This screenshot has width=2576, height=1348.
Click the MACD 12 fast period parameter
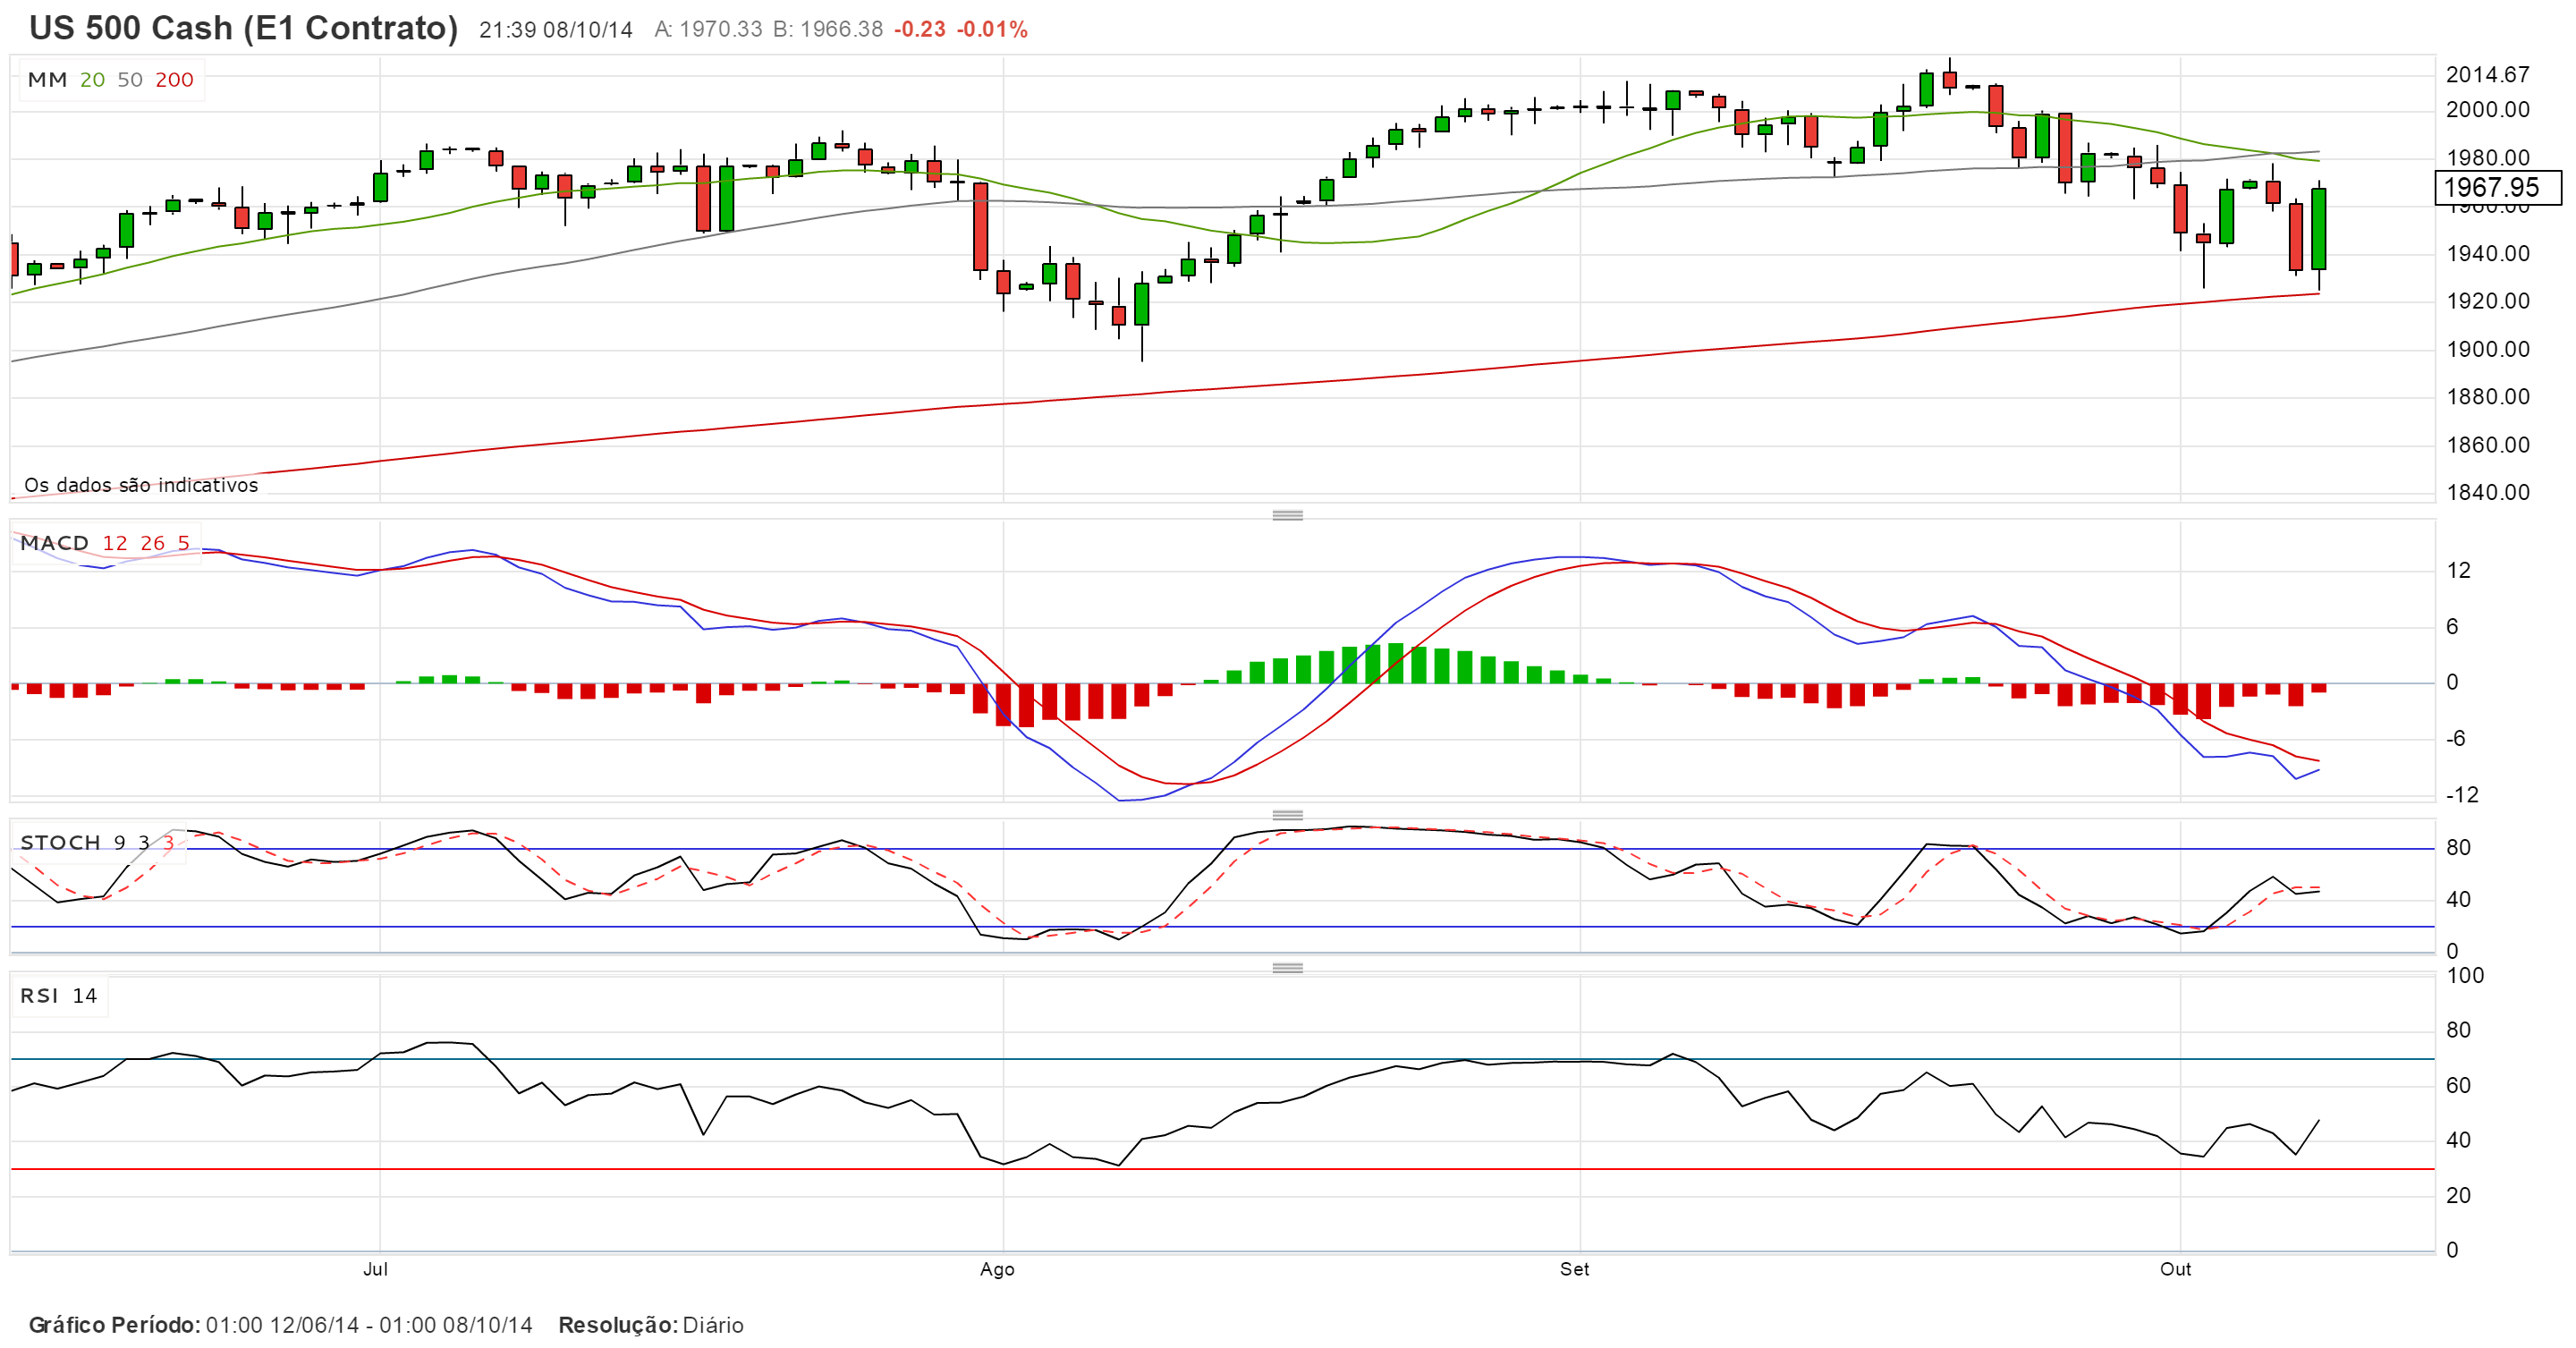(115, 543)
